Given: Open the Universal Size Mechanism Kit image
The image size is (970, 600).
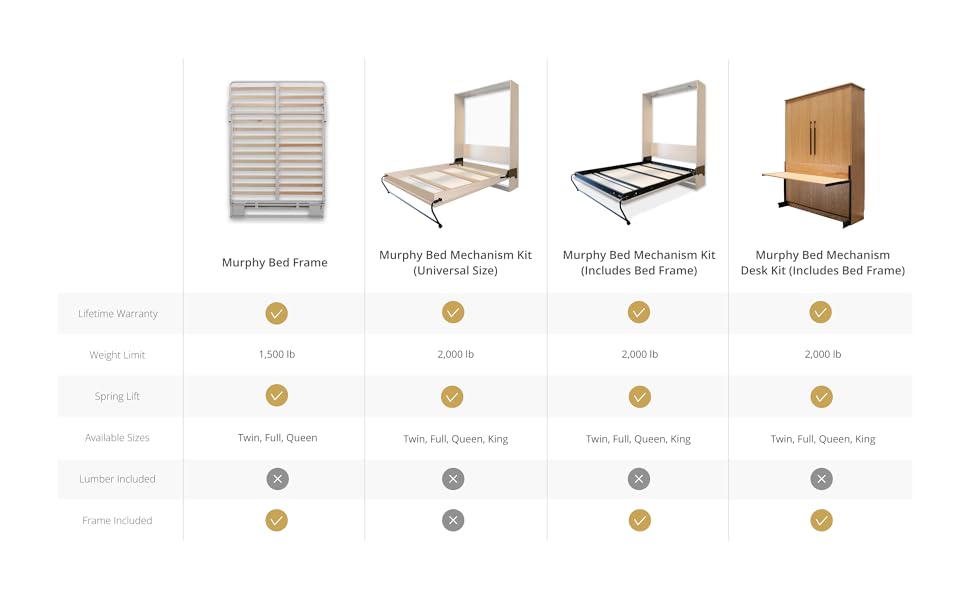Looking at the screenshot, I should coord(450,153).
